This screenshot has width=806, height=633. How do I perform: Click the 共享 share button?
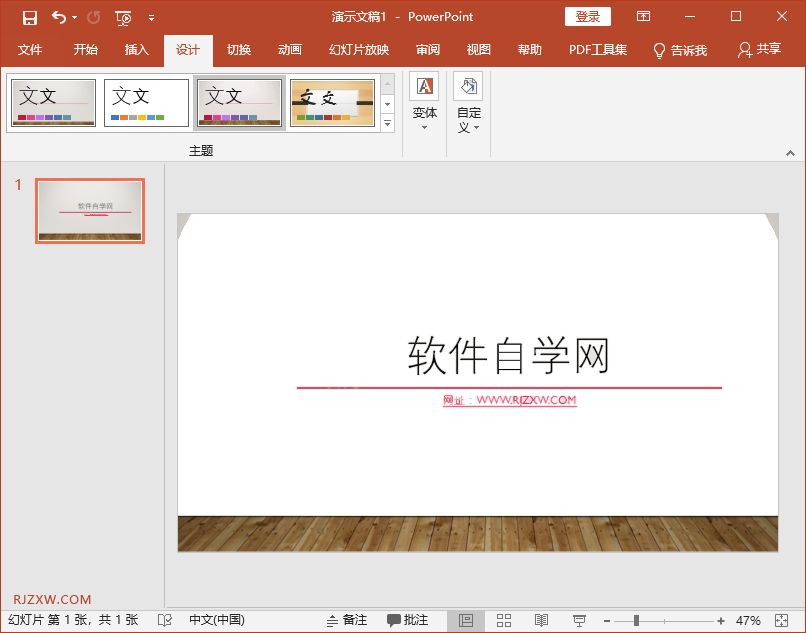point(758,50)
